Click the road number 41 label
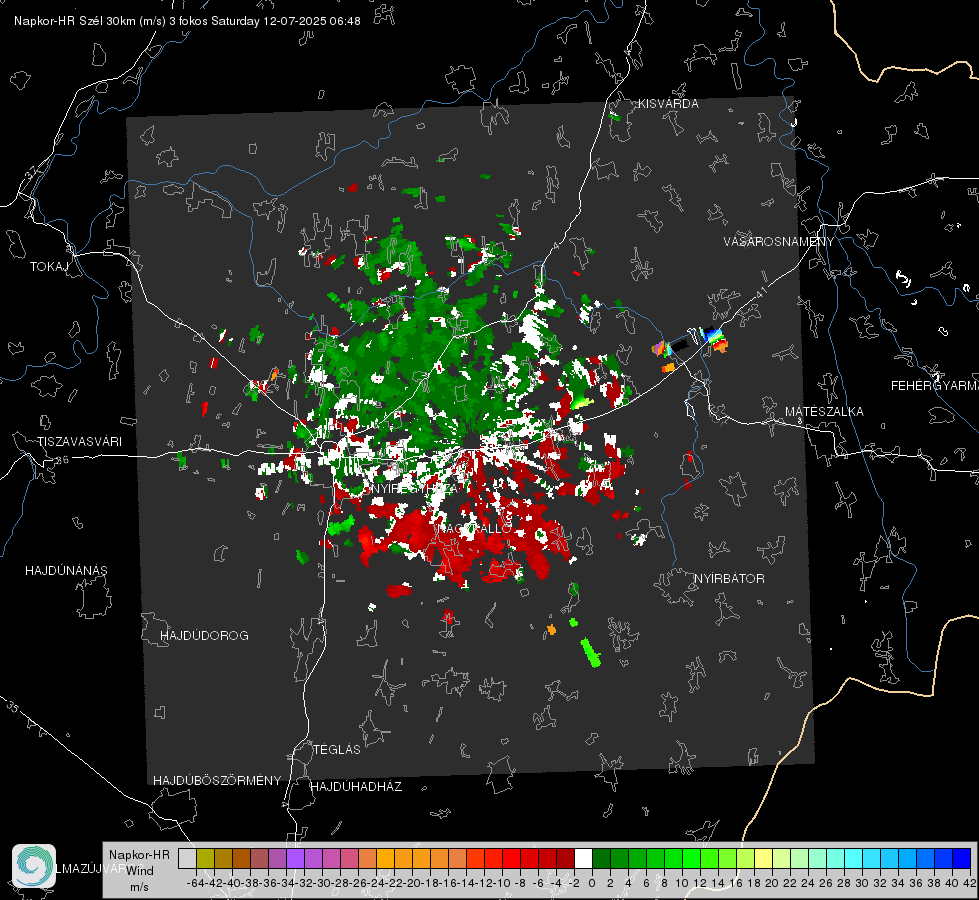Viewport: 979px width, 900px height. tap(761, 291)
